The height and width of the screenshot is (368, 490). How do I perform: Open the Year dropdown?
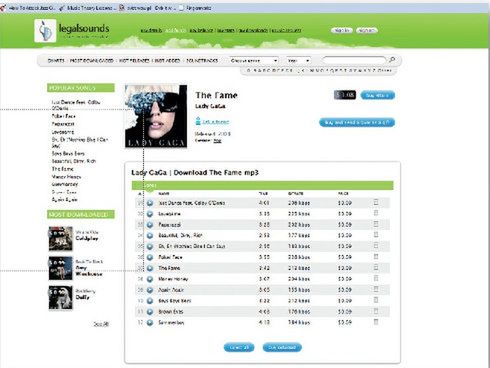click(298, 61)
